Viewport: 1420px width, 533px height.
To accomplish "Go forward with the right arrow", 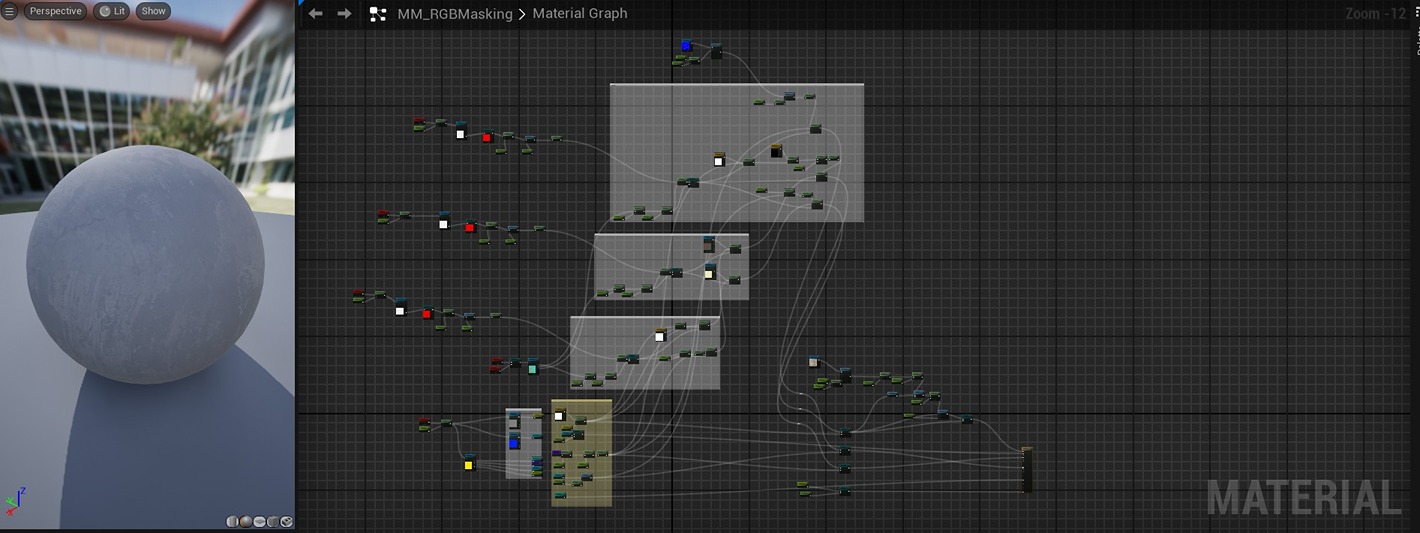I will pos(344,14).
